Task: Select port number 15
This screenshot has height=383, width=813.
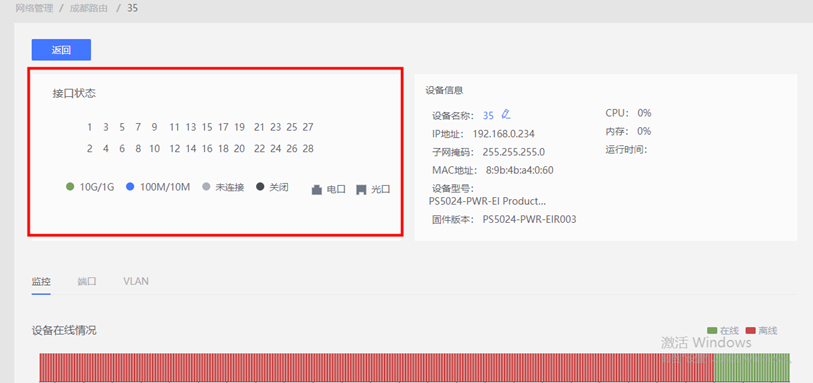Action: coord(207,127)
